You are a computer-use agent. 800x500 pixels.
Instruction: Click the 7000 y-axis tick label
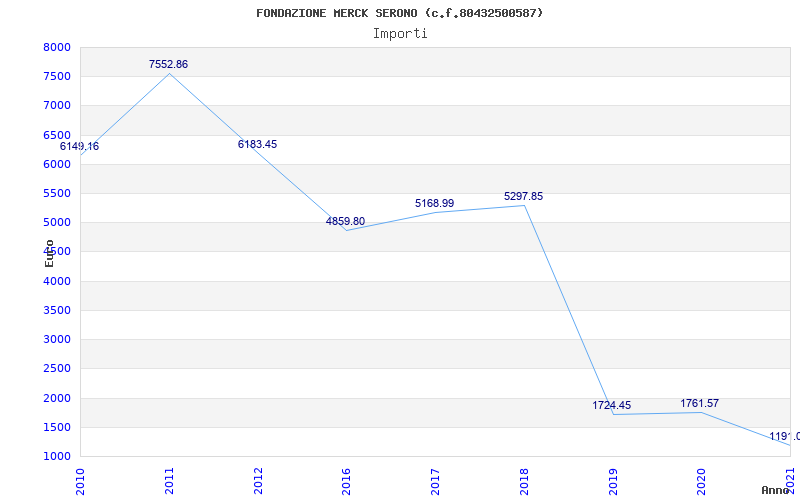coord(56,106)
